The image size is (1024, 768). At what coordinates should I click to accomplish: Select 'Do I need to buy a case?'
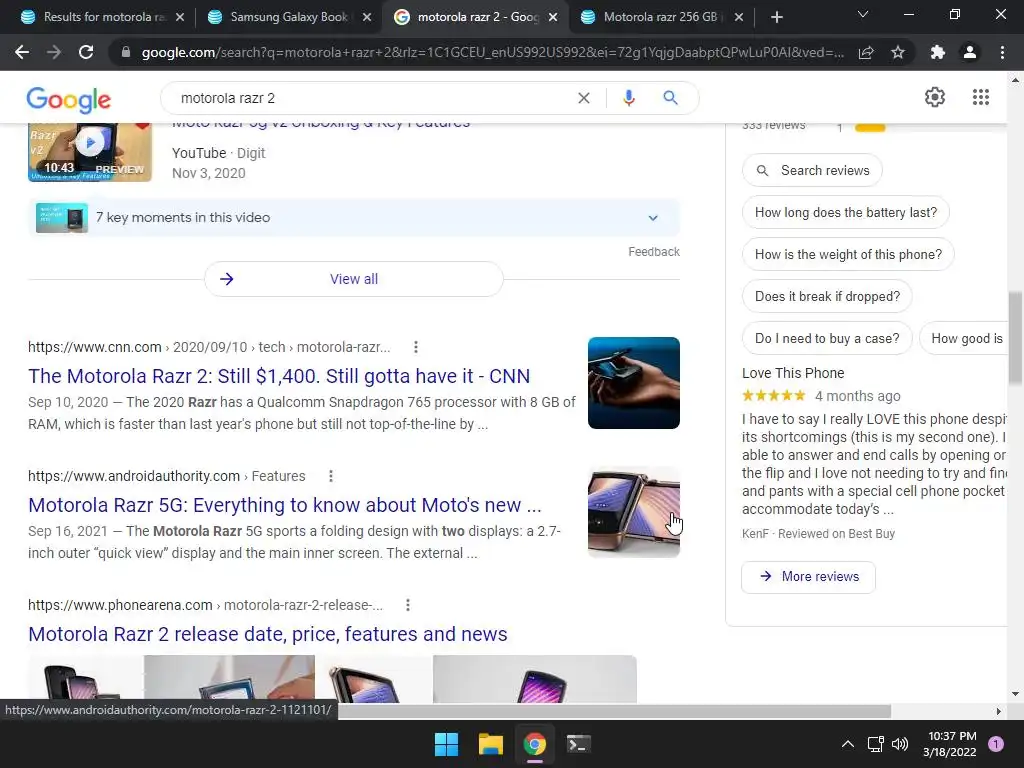(827, 338)
